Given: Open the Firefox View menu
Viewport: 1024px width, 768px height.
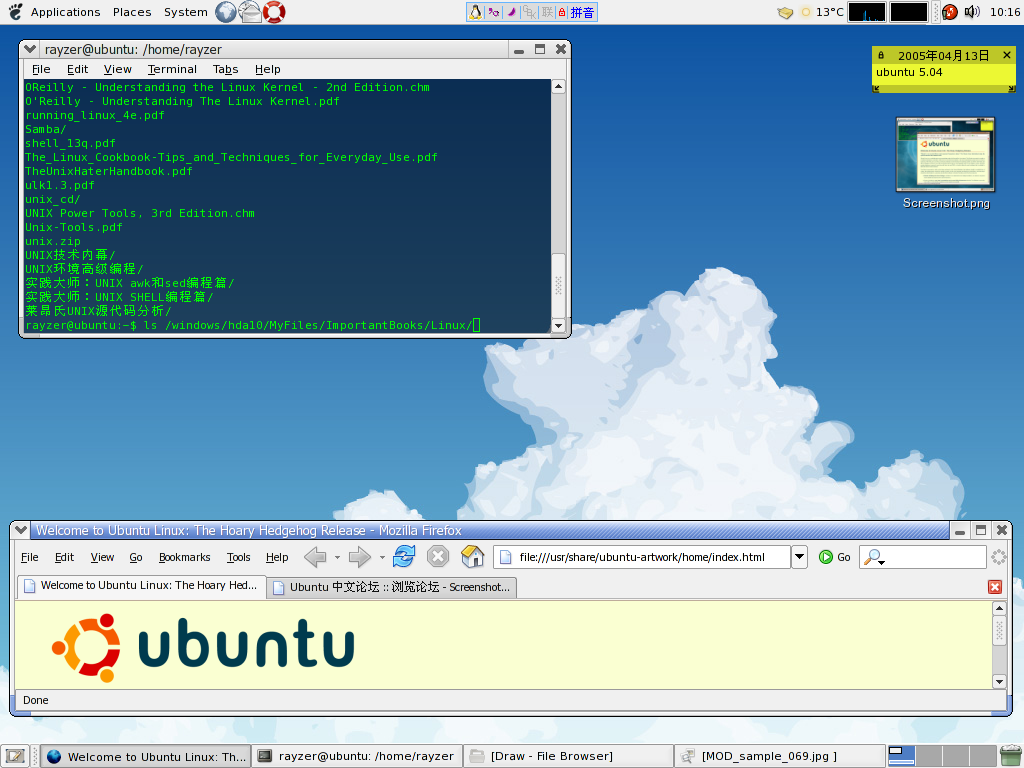Looking at the screenshot, I should [102, 557].
